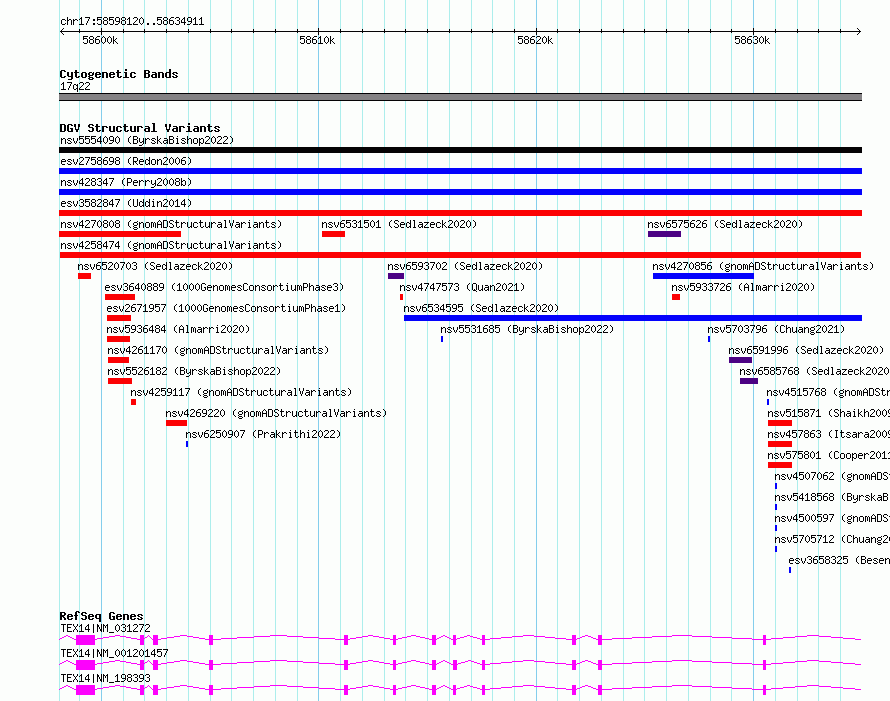Click the nsv4747573 (Quan2021) label
The height and width of the screenshot is (701, 890).
462,287
